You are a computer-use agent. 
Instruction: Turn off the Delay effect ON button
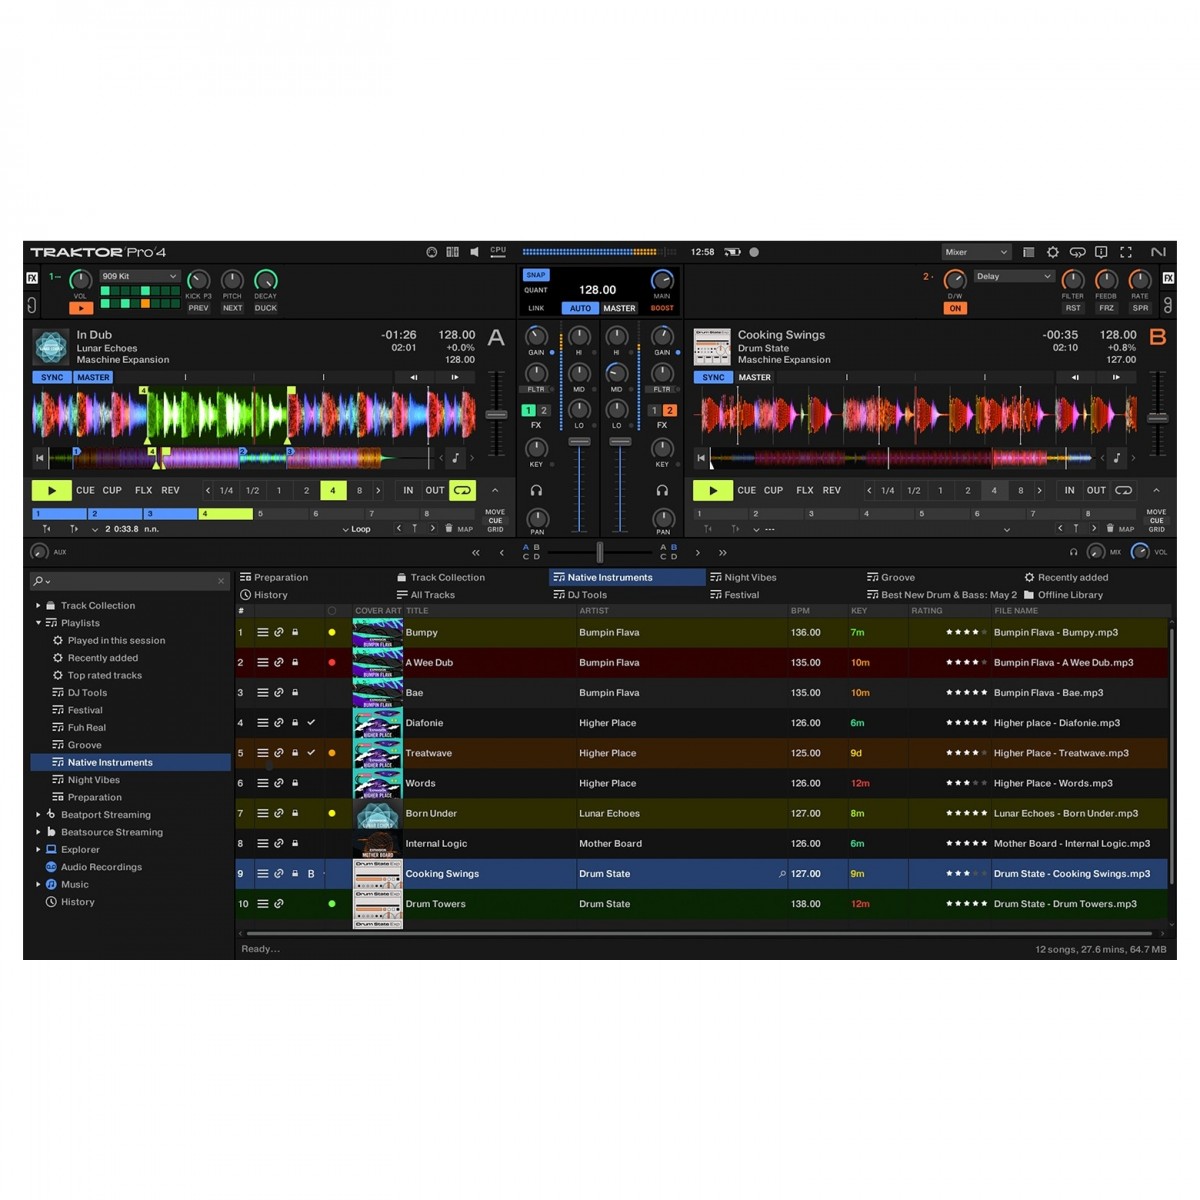pos(955,309)
